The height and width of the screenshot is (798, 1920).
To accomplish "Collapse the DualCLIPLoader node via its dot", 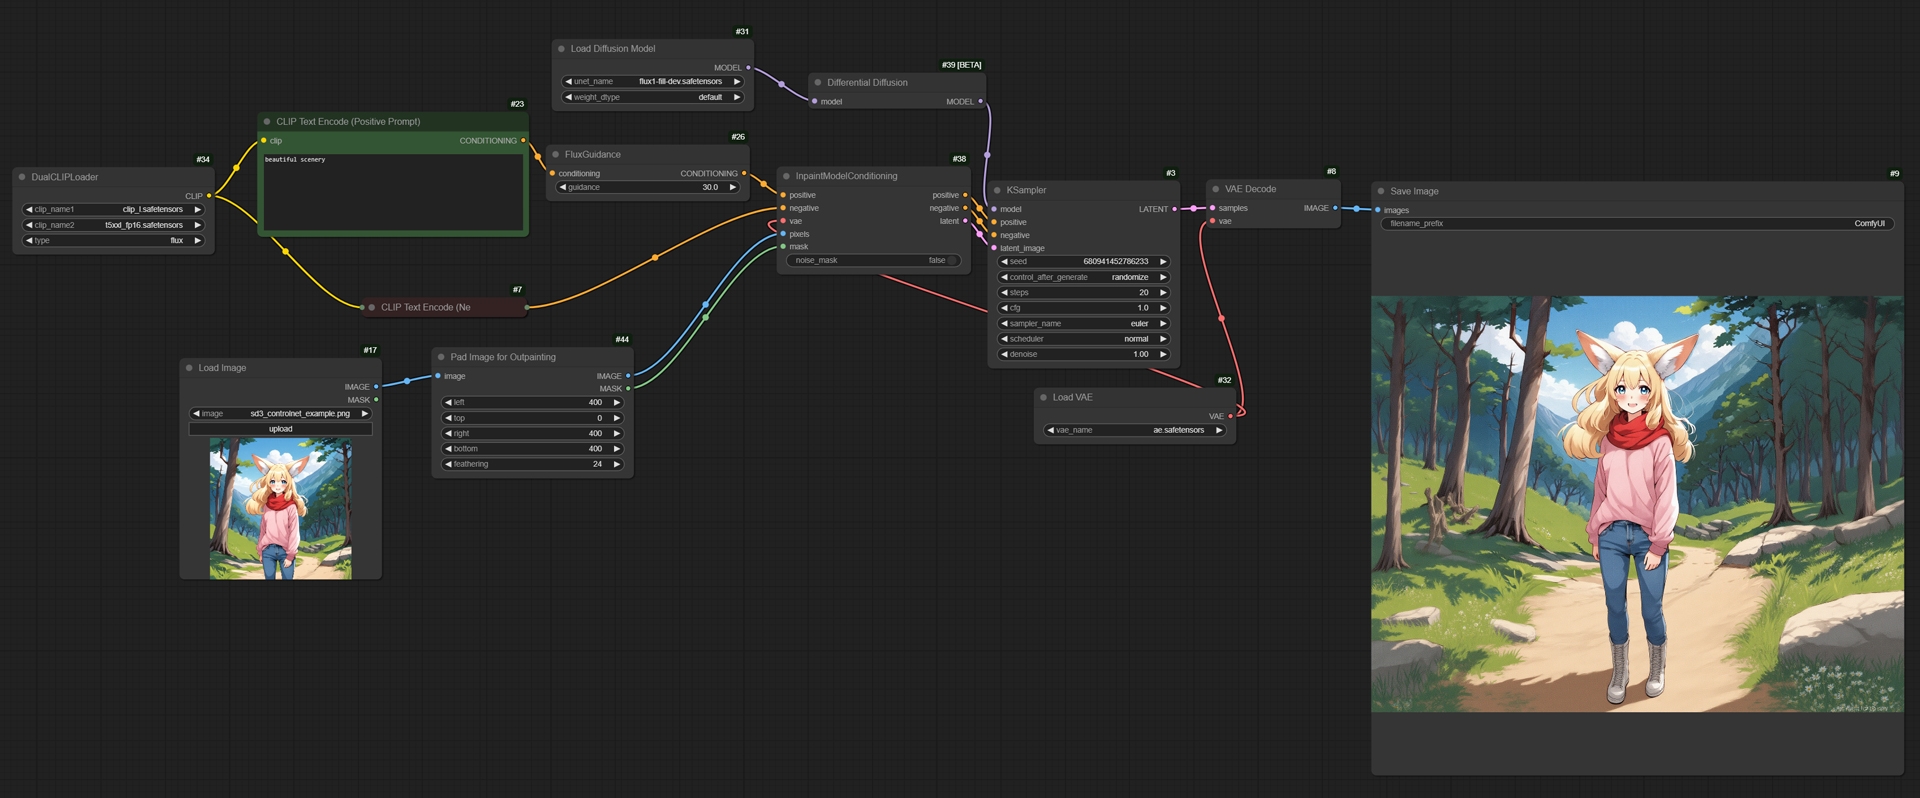I will tap(22, 177).
